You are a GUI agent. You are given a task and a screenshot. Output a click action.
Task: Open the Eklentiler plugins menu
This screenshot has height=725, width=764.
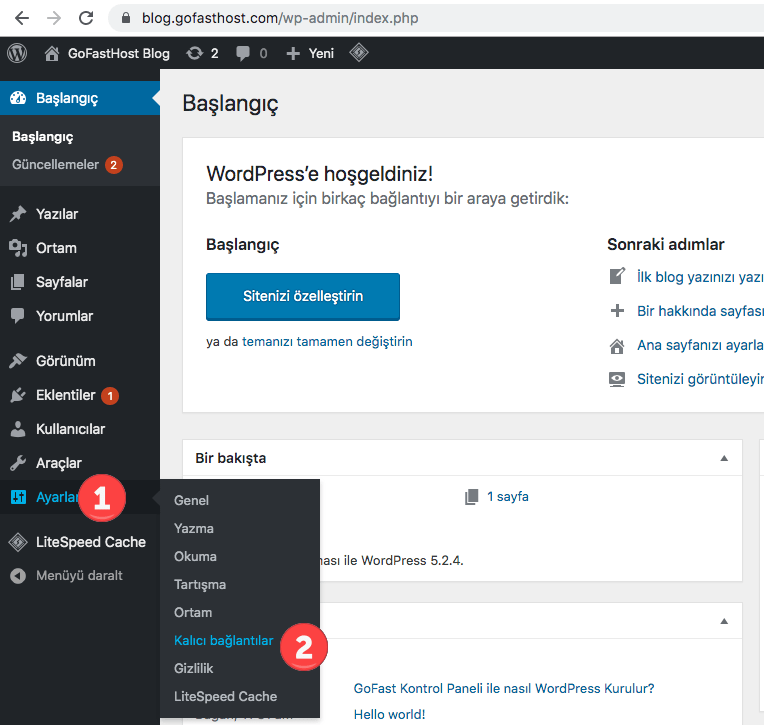click(x=66, y=395)
